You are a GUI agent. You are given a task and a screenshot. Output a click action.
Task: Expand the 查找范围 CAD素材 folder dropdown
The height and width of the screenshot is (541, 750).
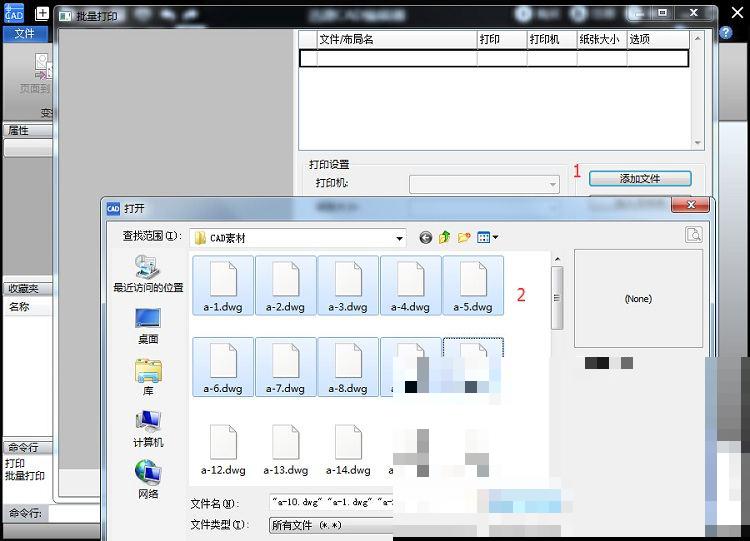(x=399, y=238)
